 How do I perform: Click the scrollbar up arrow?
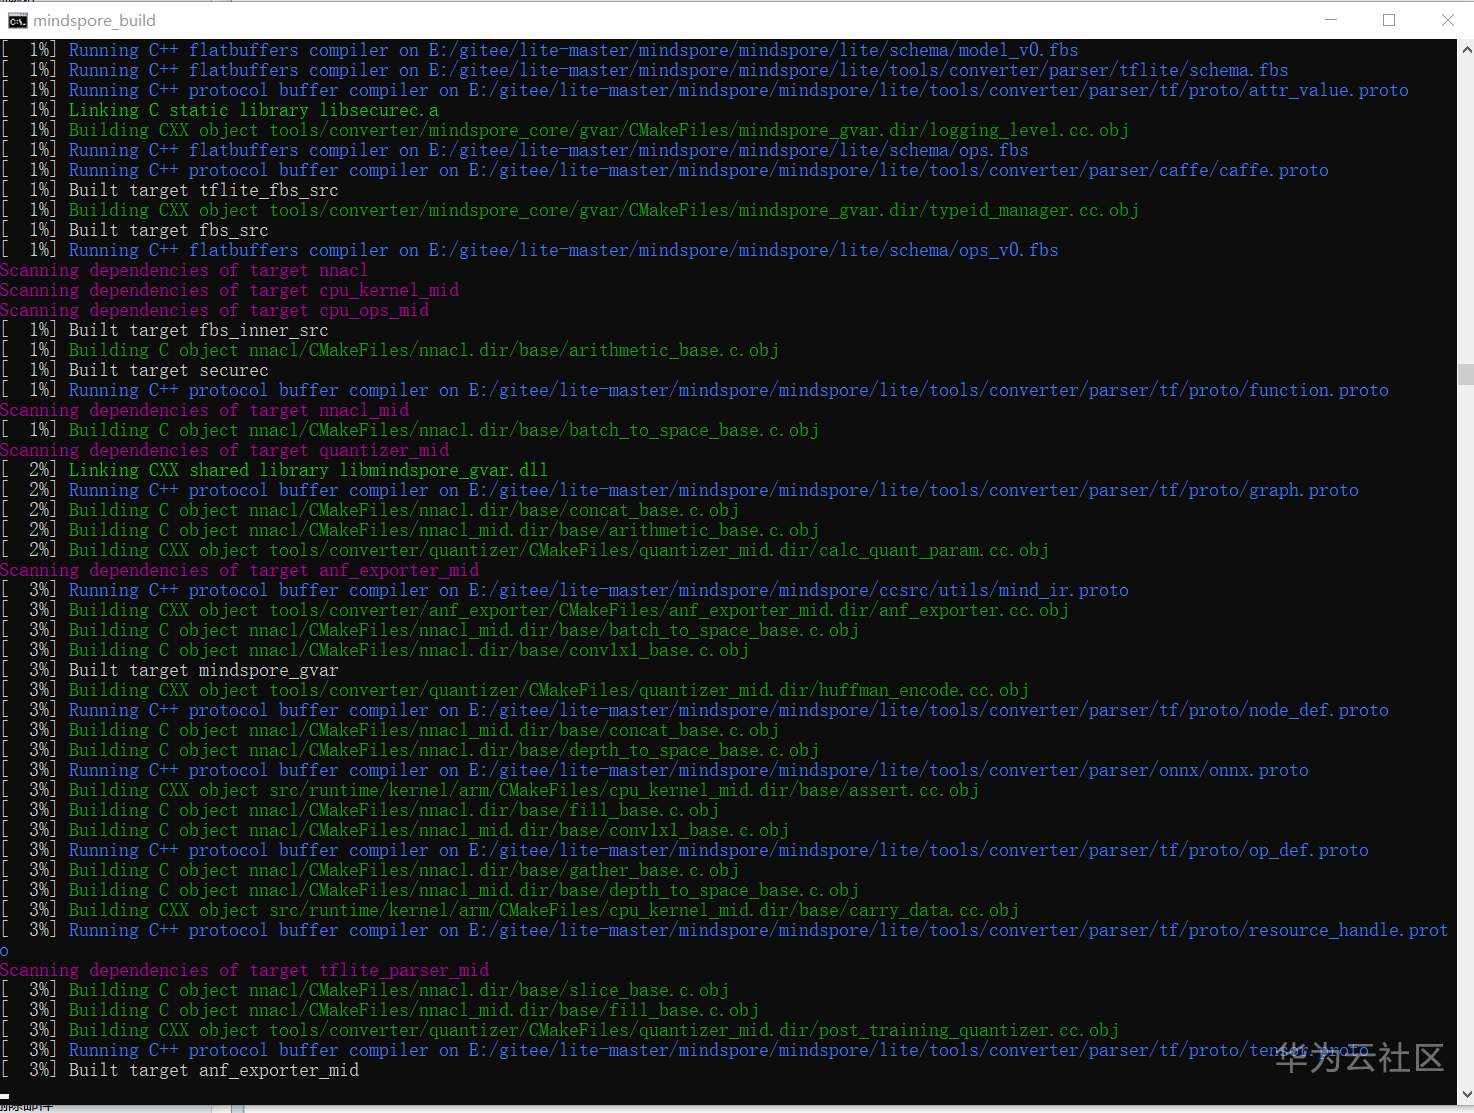(x=1466, y=48)
